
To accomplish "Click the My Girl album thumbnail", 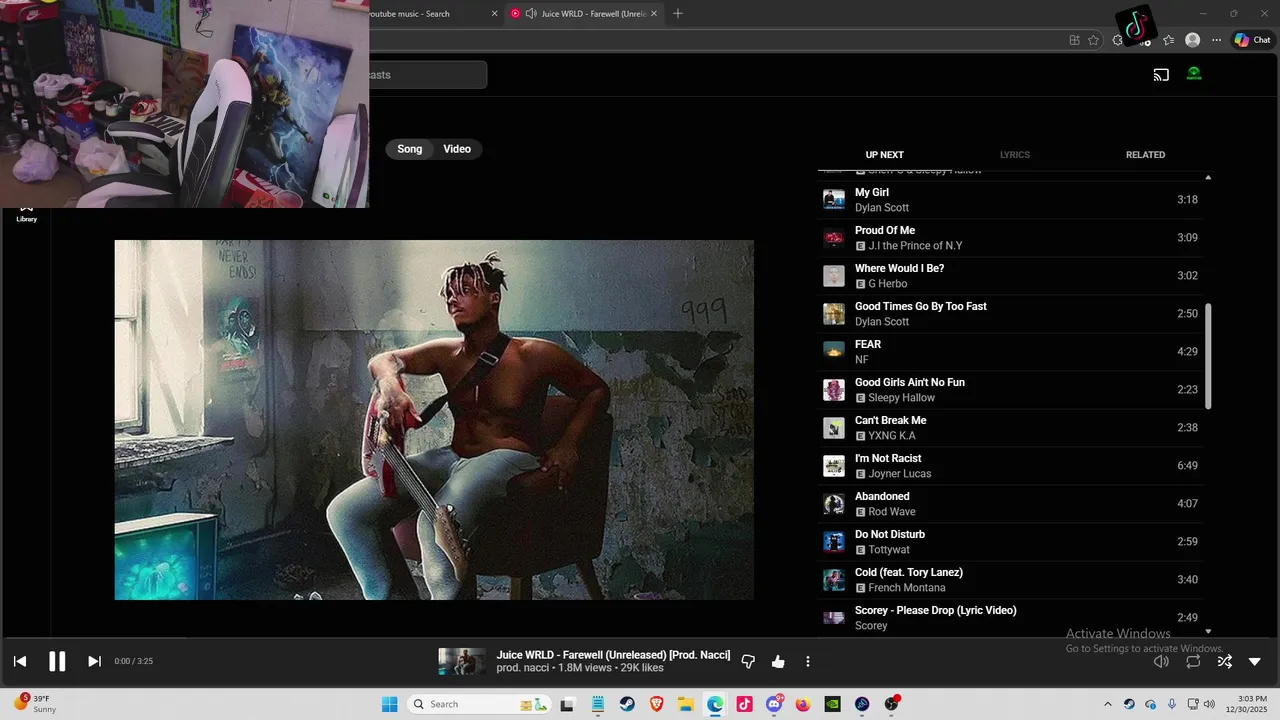I will tap(834, 200).
